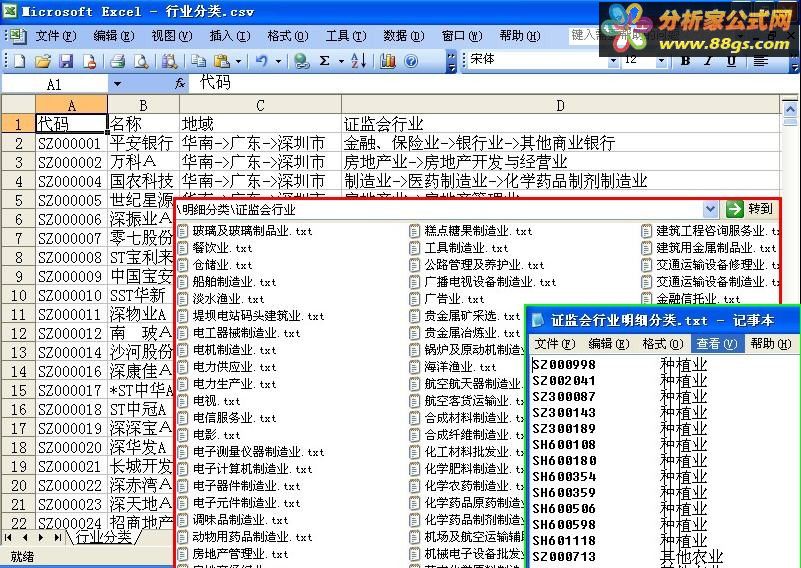Open the 格式(O) menu in Excel
The image size is (801, 568).
[288, 36]
